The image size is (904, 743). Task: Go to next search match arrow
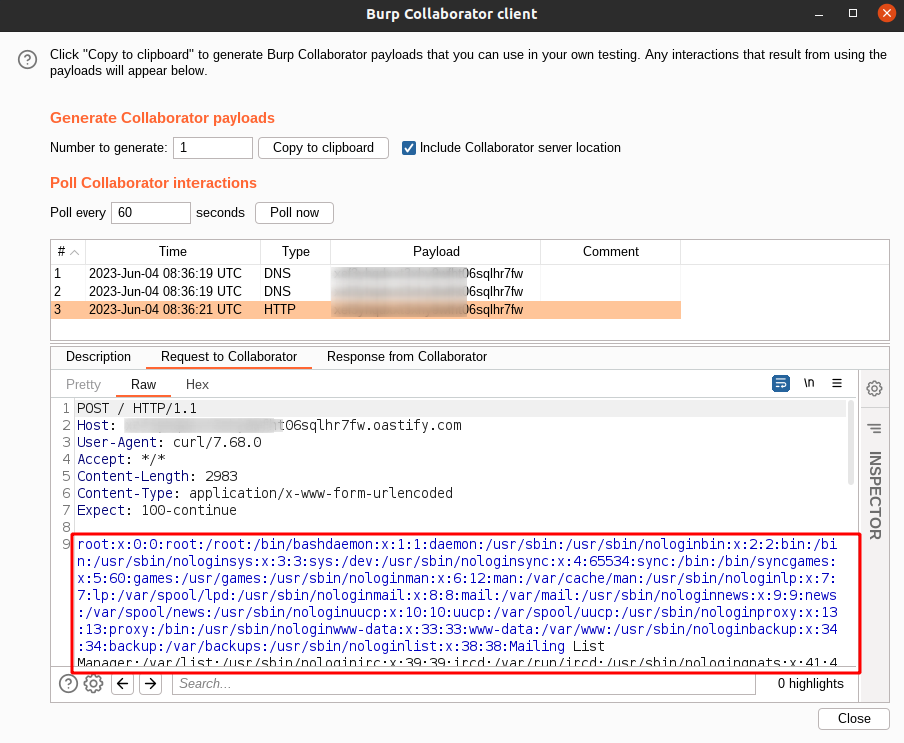[x=150, y=684]
